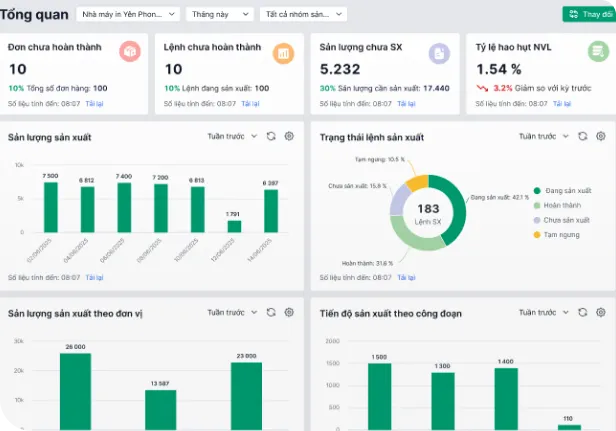Click the purple Sản lượng chưa SX card icon
This screenshot has width=616, height=431.
pyautogui.click(x=439, y=52)
